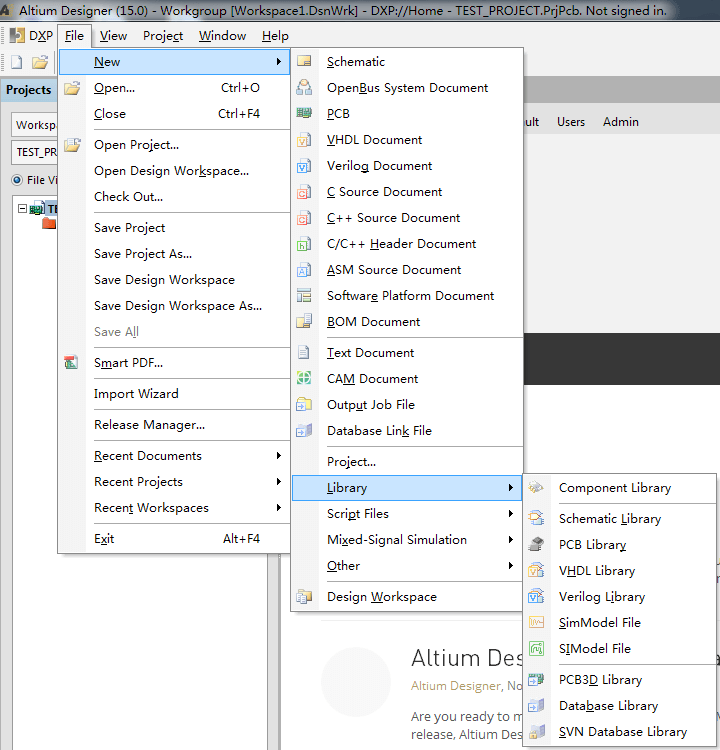The height and width of the screenshot is (750, 720).
Task: Click the Workspace input field in Projects panel
Action: point(34,126)
